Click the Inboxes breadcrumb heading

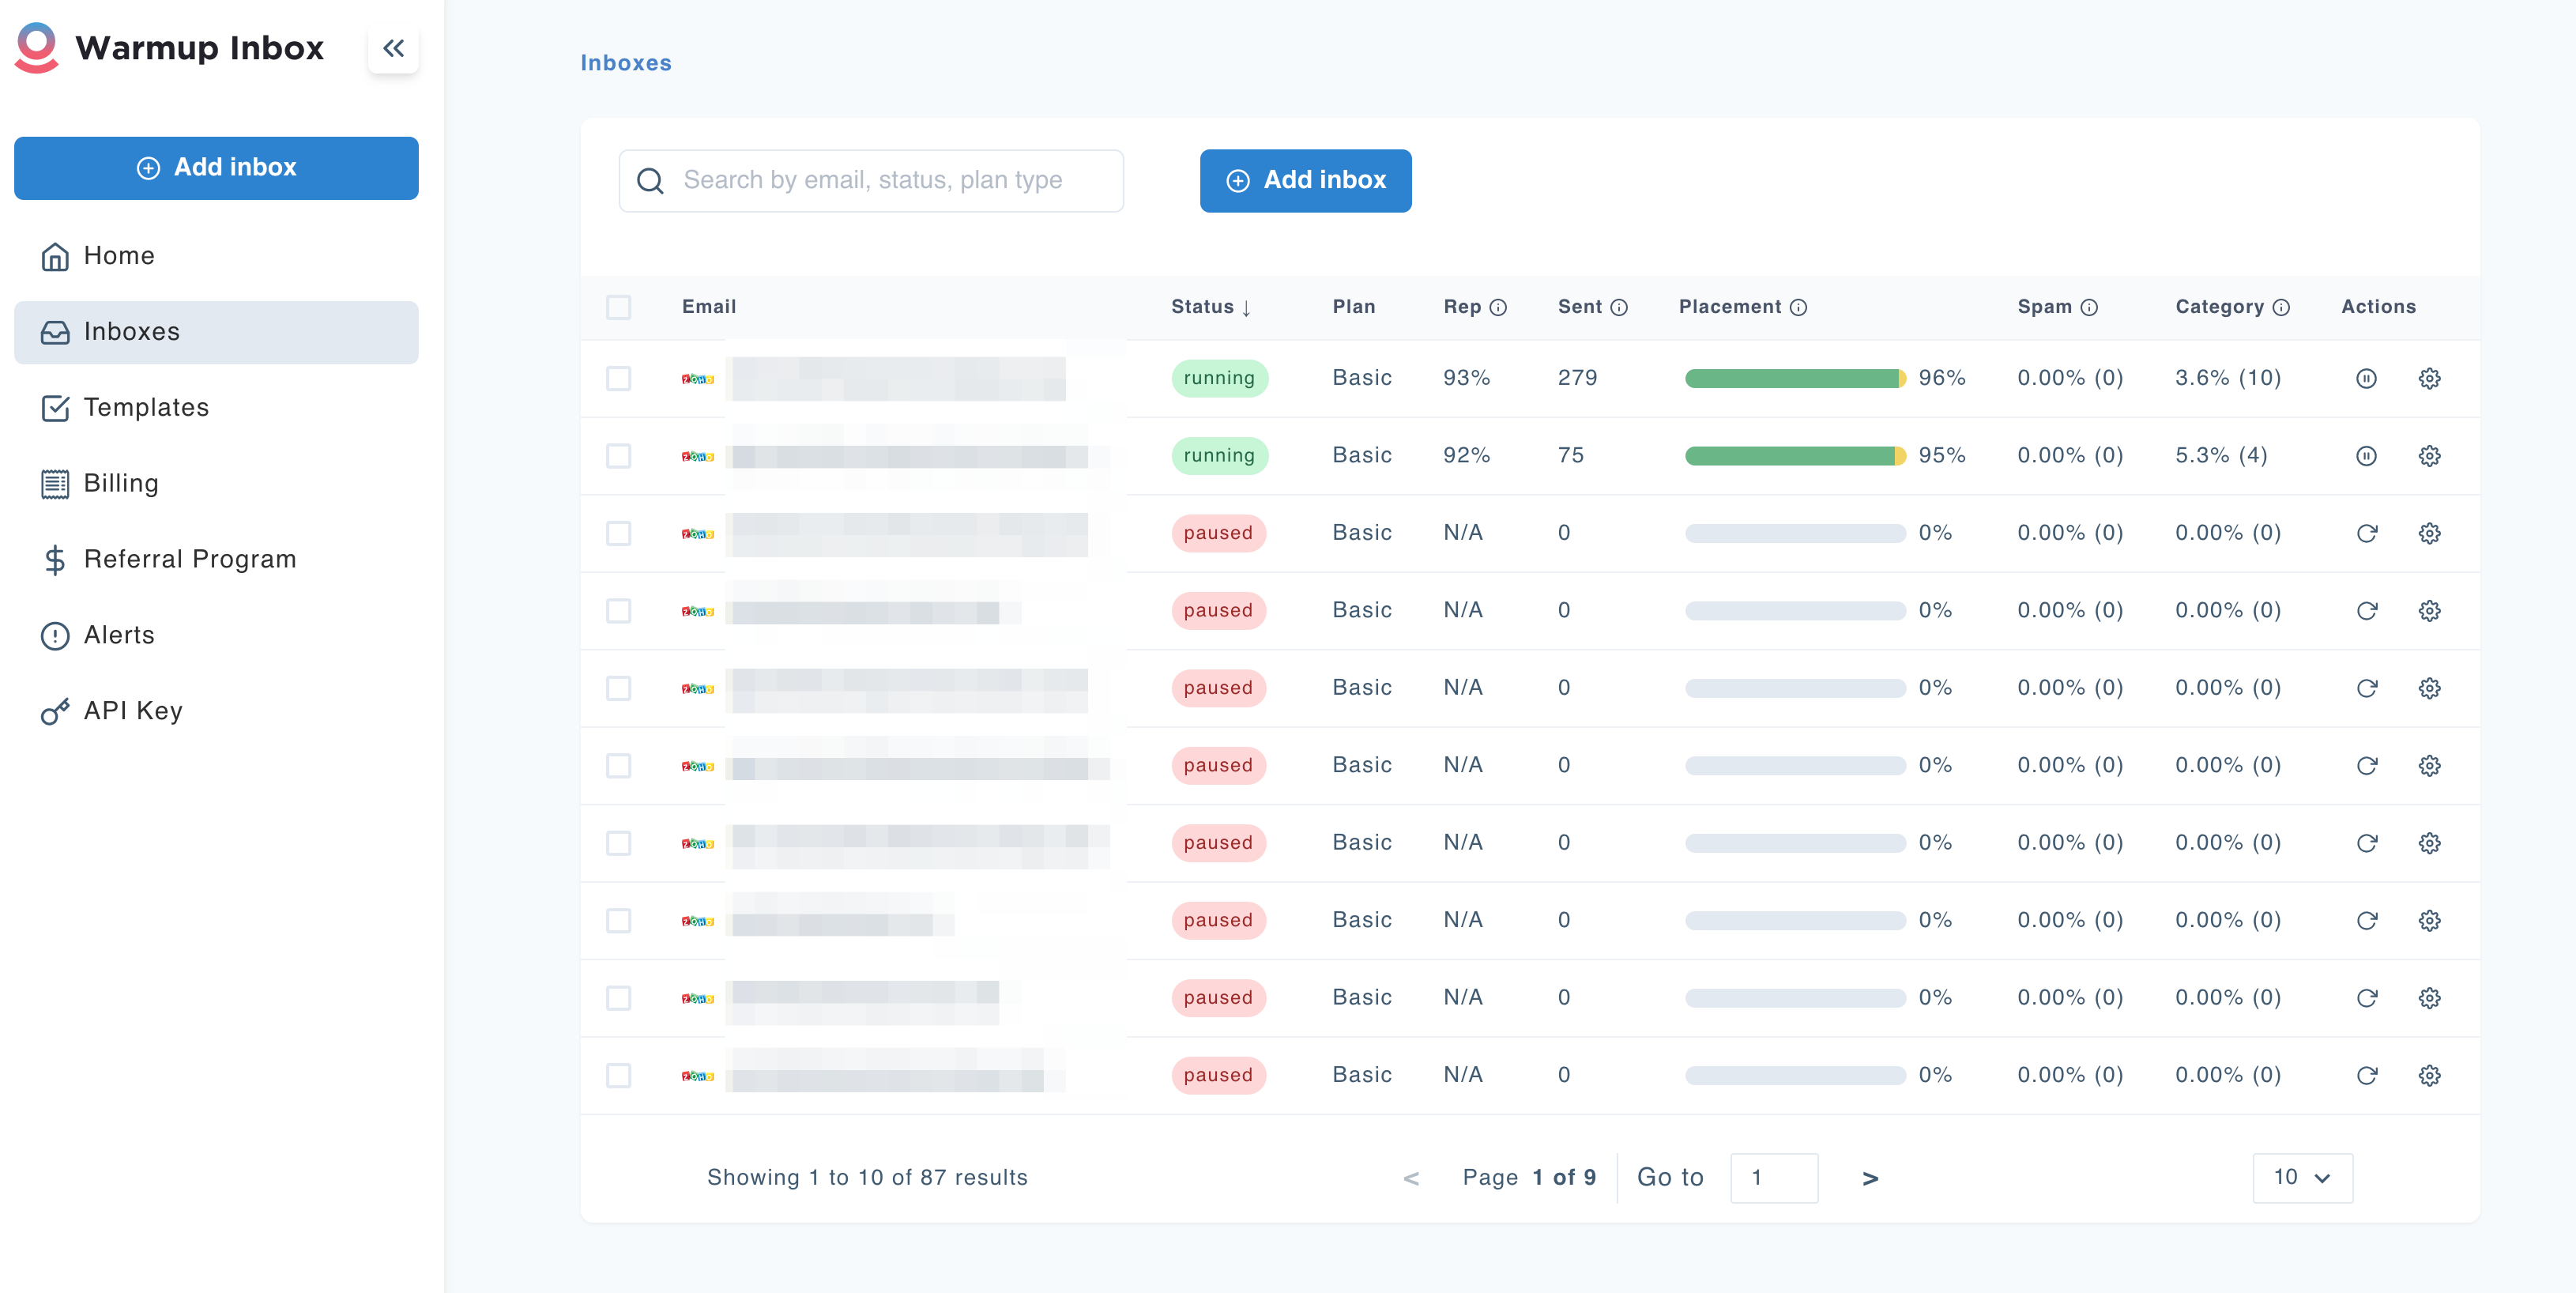coord(626,63)
